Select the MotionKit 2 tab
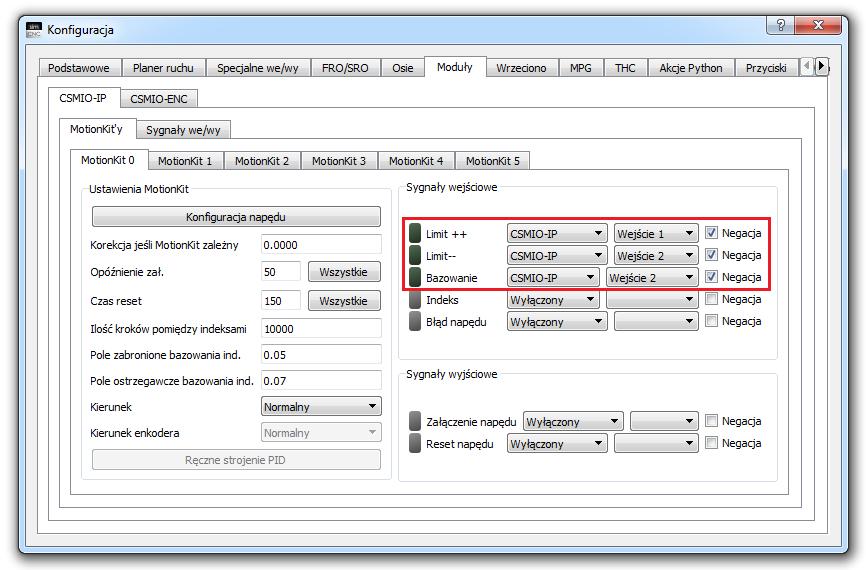 (x=262, y=161)
